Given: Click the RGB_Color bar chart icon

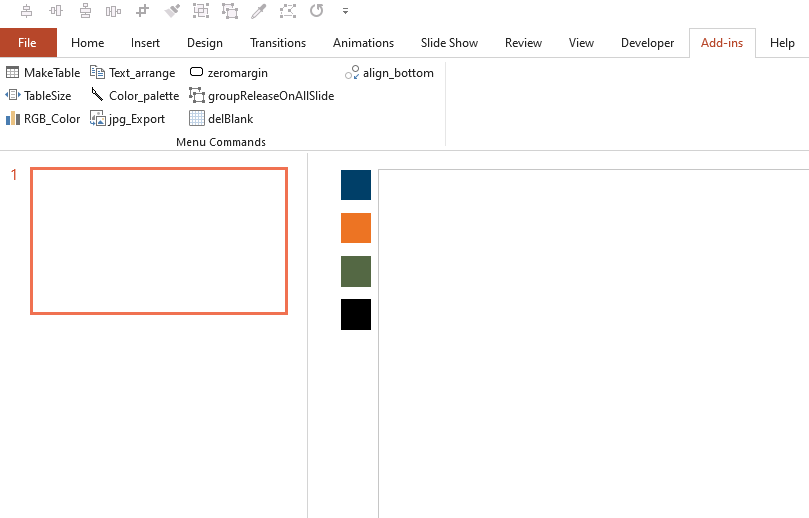Looking at the screenshot, I should (x=12, y=119).
